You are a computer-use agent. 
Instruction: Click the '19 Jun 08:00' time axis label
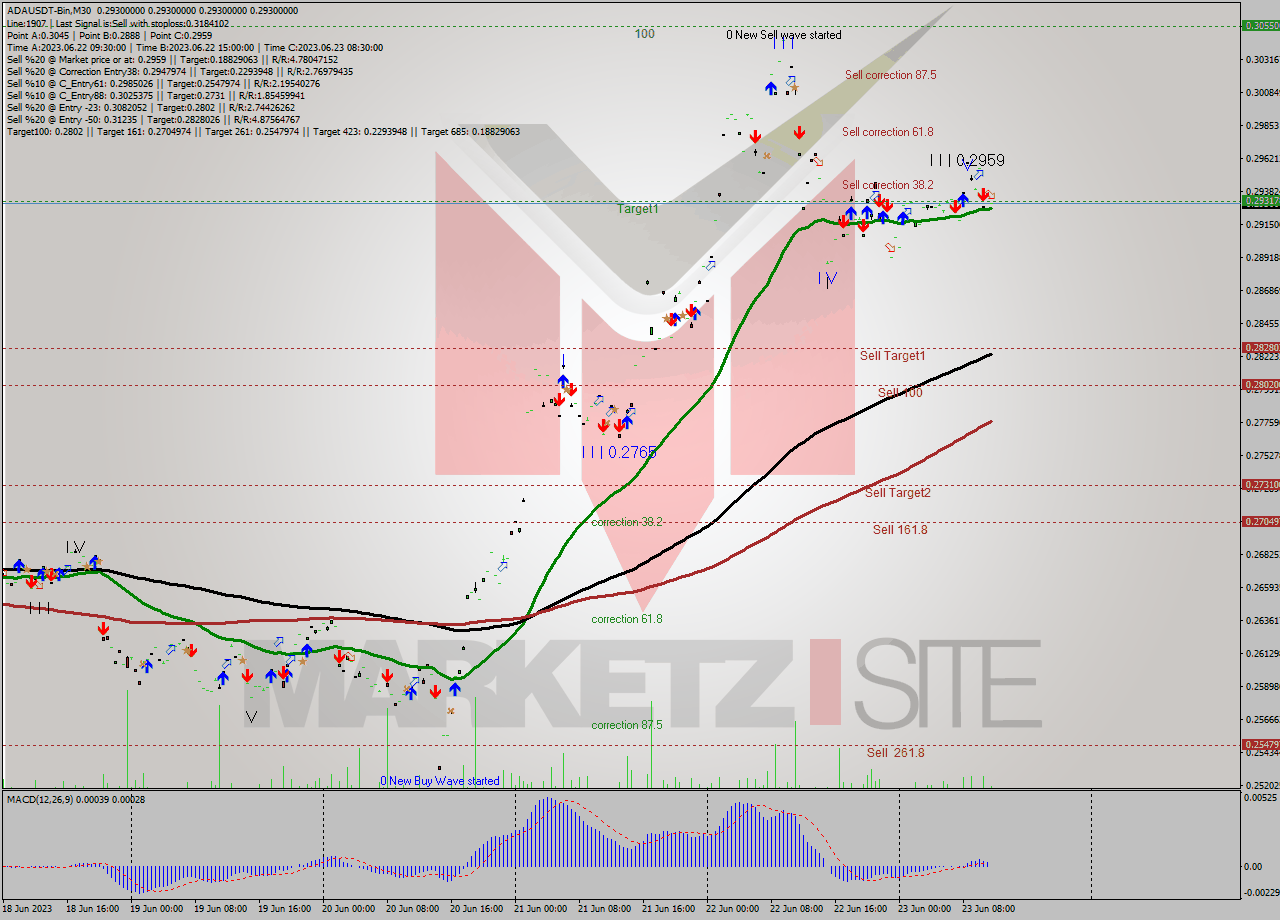click(x=219, y=909)
